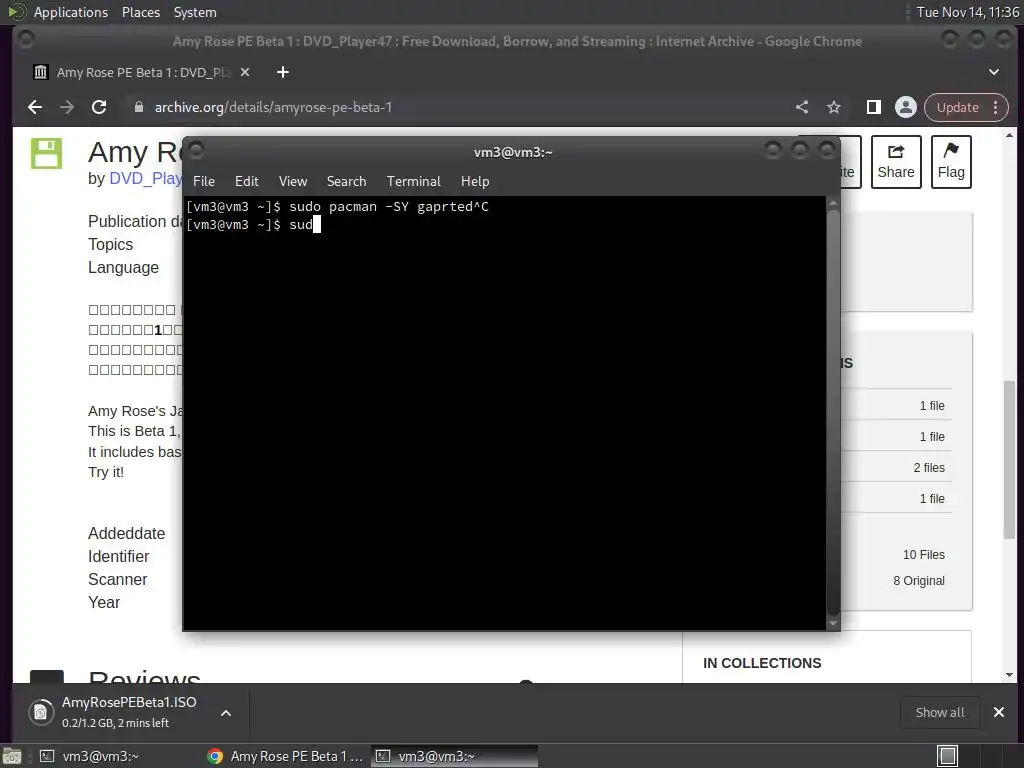Open a new Chrome tab
Viewport: 1024px width, 768px height.
(x=283, y=72)
